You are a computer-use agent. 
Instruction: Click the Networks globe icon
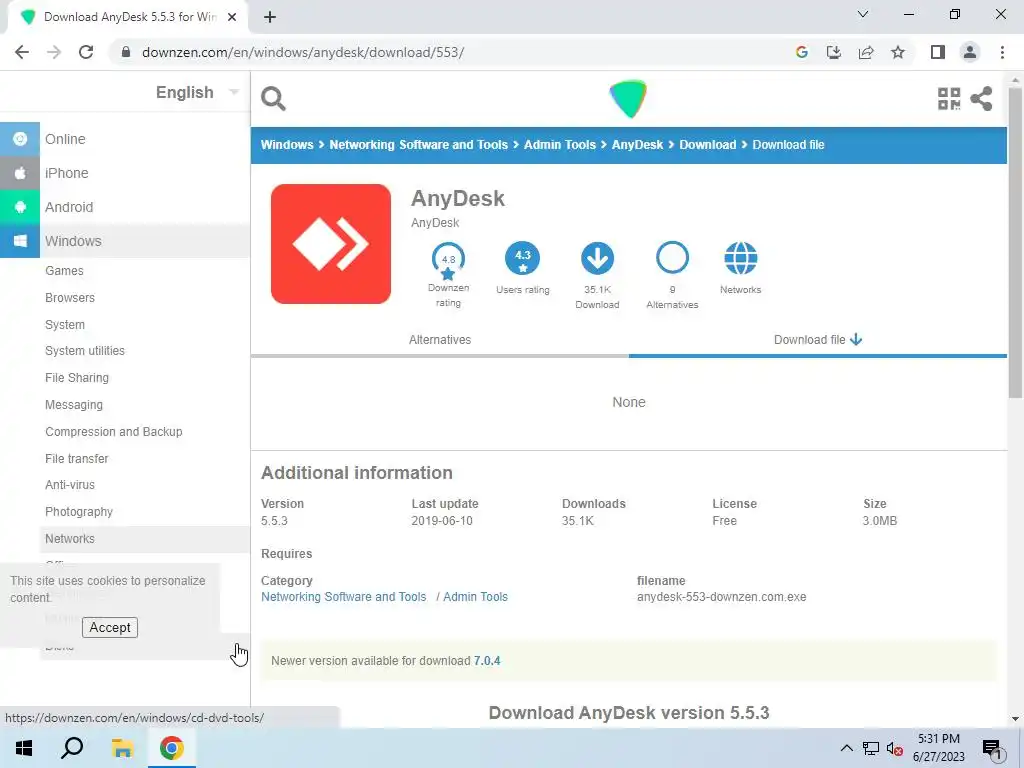(741, 258)
